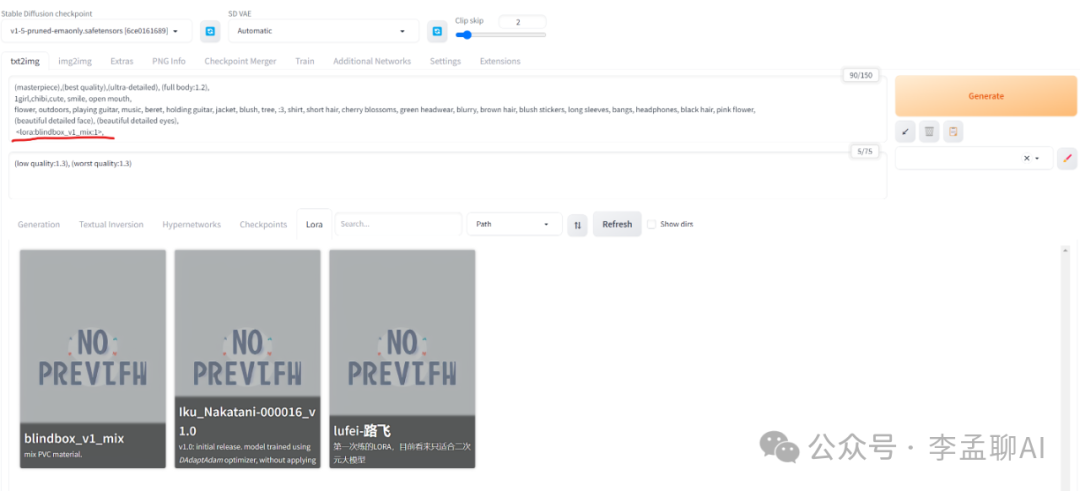
Task: Switch to the img2img tab
Action: point(75,61)
